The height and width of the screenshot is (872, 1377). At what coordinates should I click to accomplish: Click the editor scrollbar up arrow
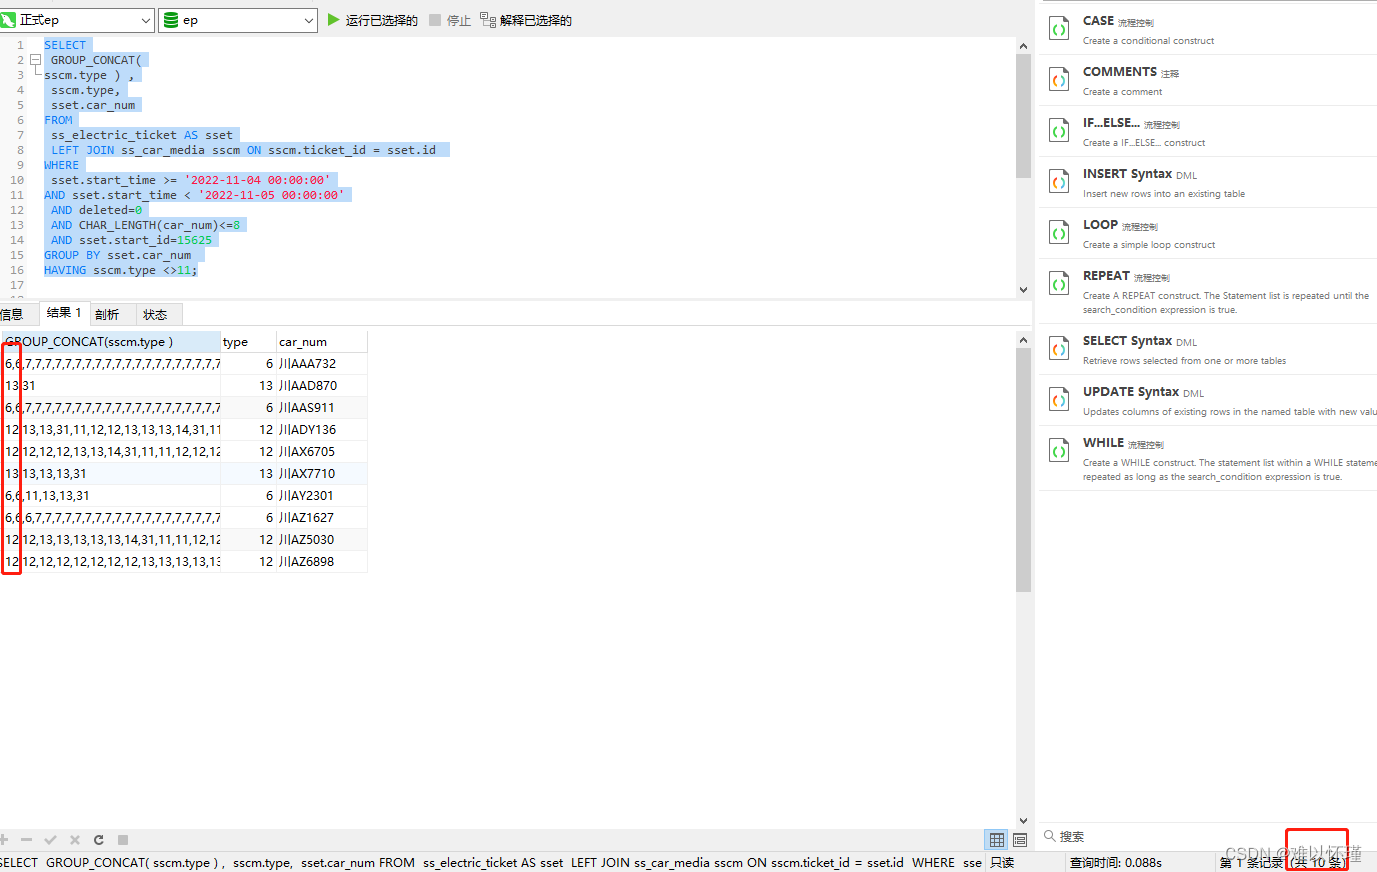tap(1023, 46)
